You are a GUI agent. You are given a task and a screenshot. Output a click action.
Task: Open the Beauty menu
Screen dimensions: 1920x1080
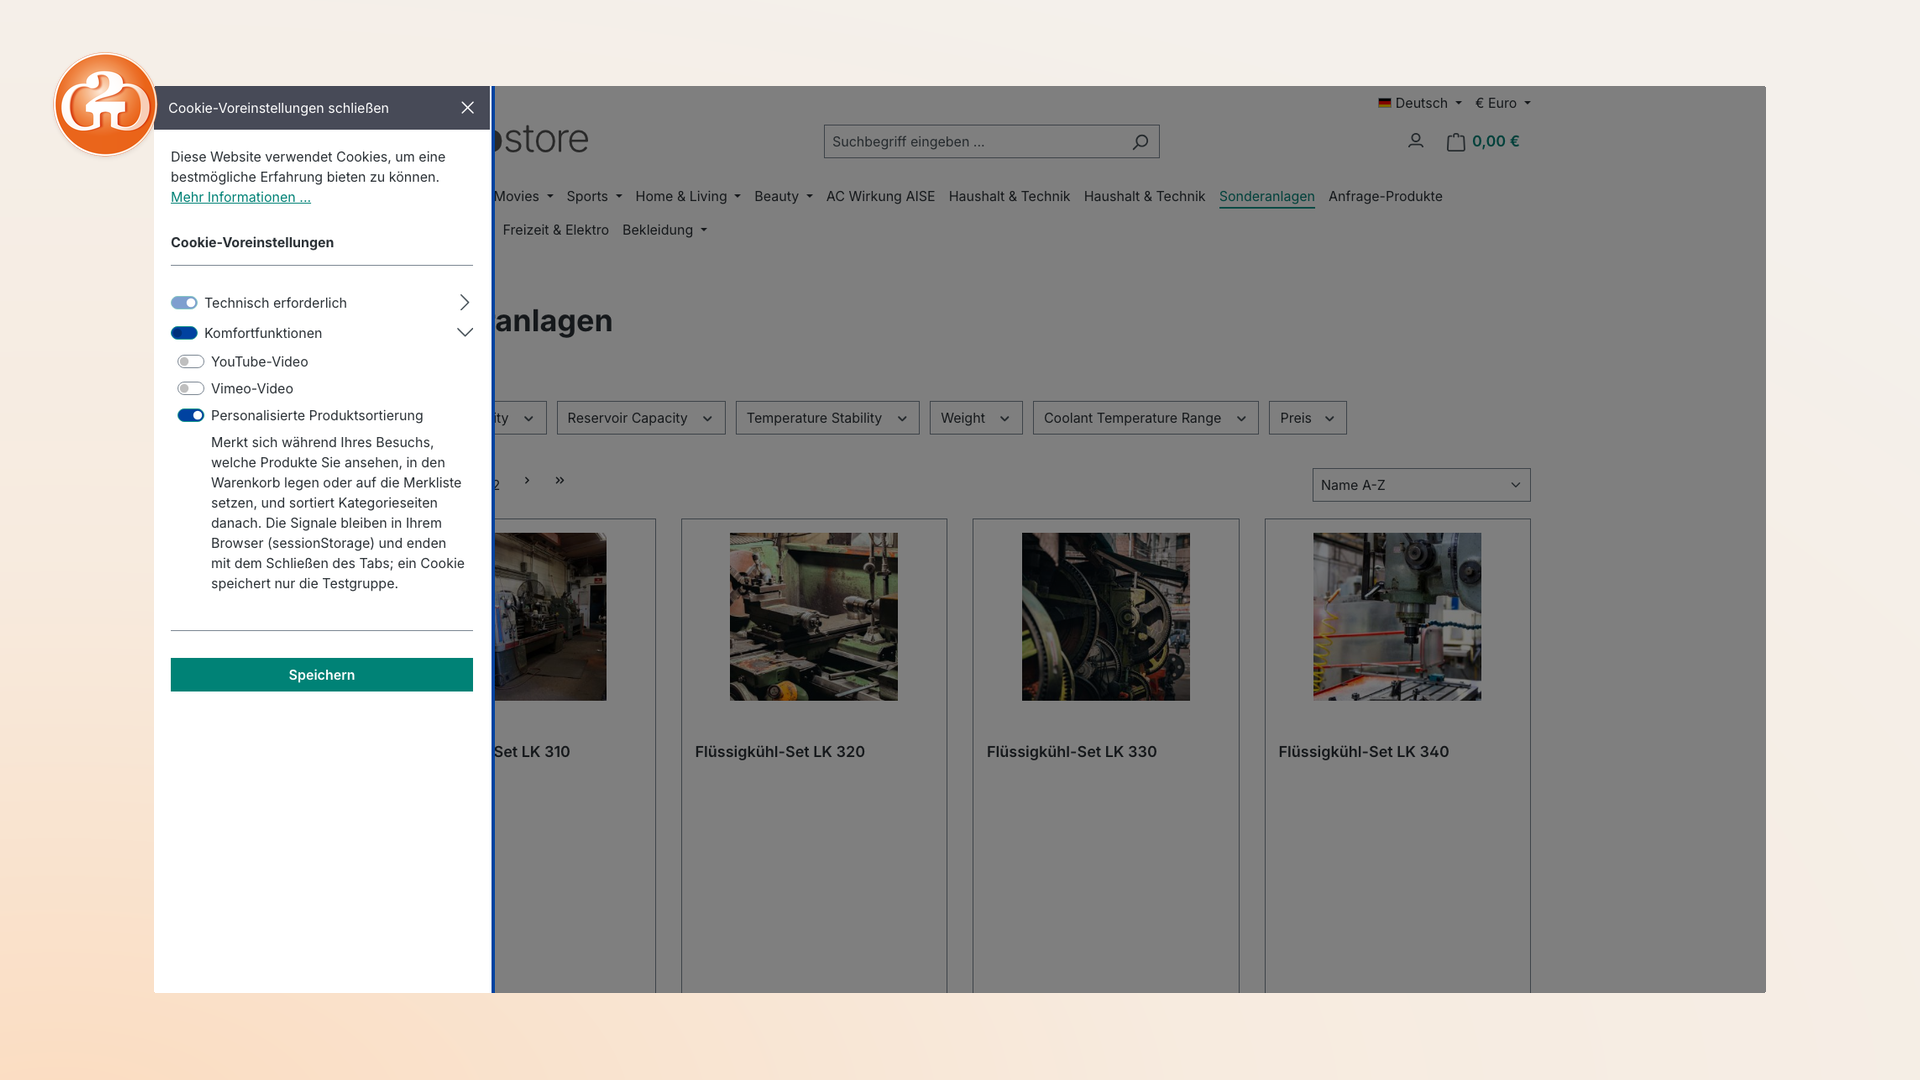783,197
